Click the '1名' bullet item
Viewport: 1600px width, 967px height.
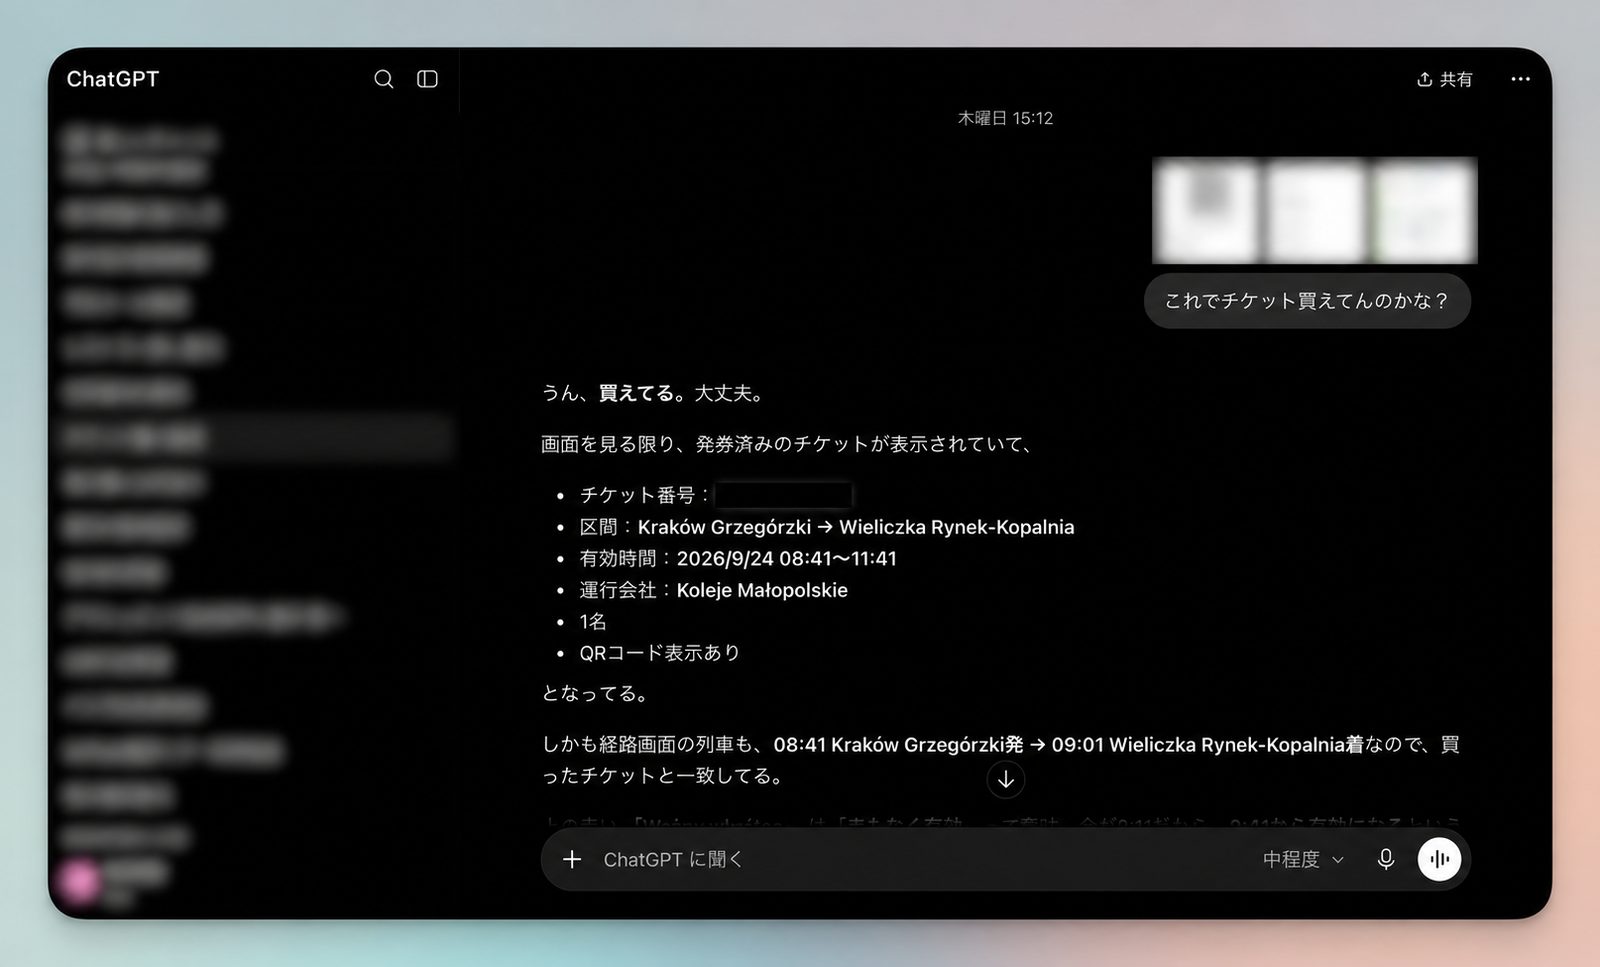coord(593,622)
